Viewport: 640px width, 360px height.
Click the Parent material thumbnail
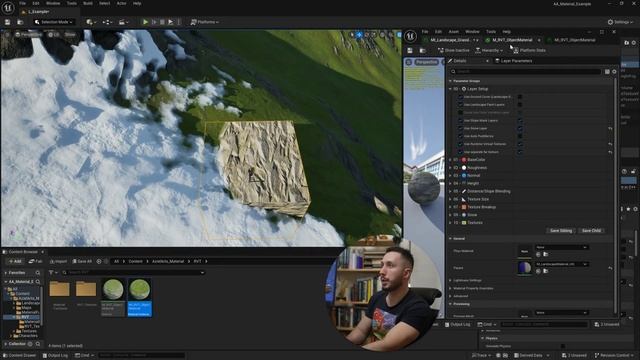(x=524, y=268)
